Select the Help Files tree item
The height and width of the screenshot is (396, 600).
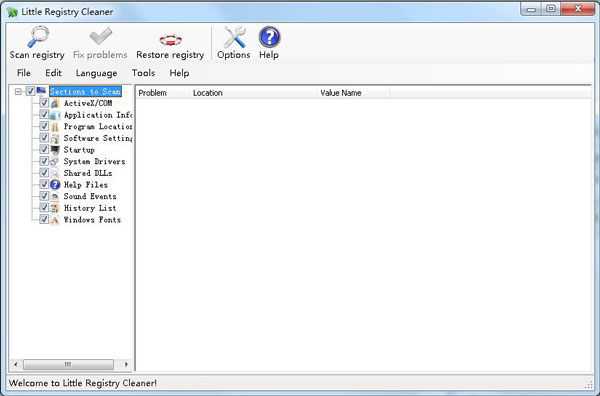coord(86,185)
